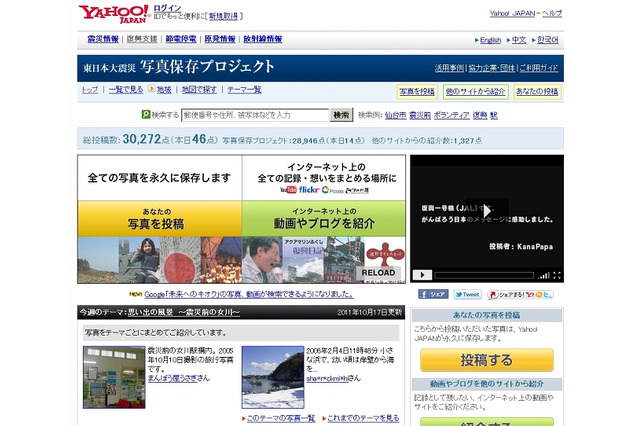The height and width of the screenshot is (426, 640).
Task: Select 一覧で見る in the sub navigation
Action: [x=126, y=89]
